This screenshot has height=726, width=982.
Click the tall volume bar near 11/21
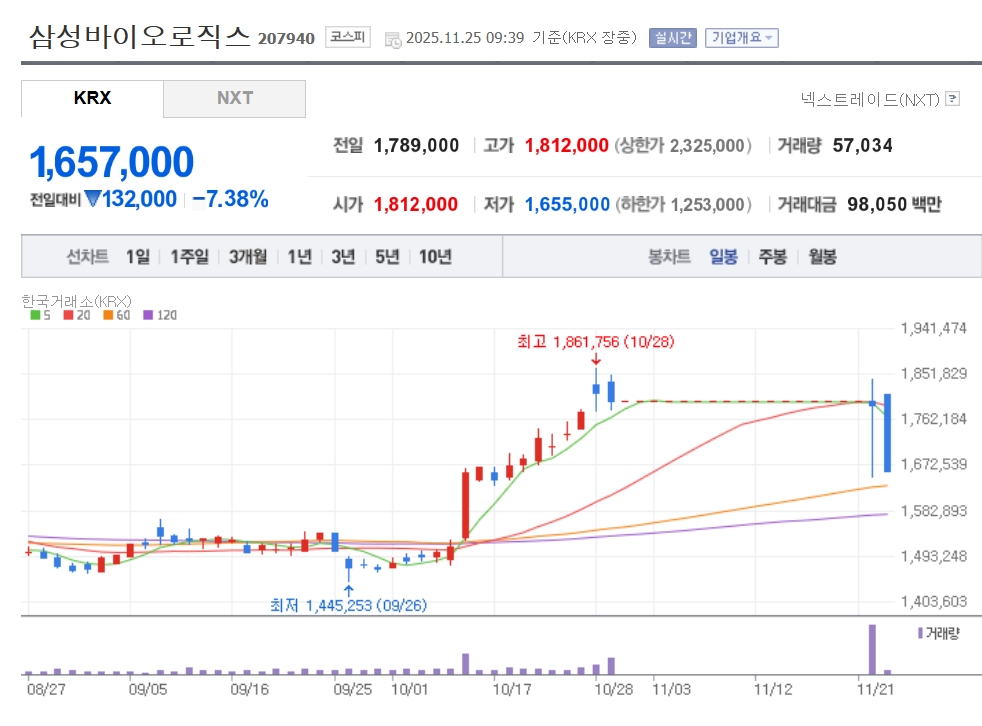tap(871, 649)
